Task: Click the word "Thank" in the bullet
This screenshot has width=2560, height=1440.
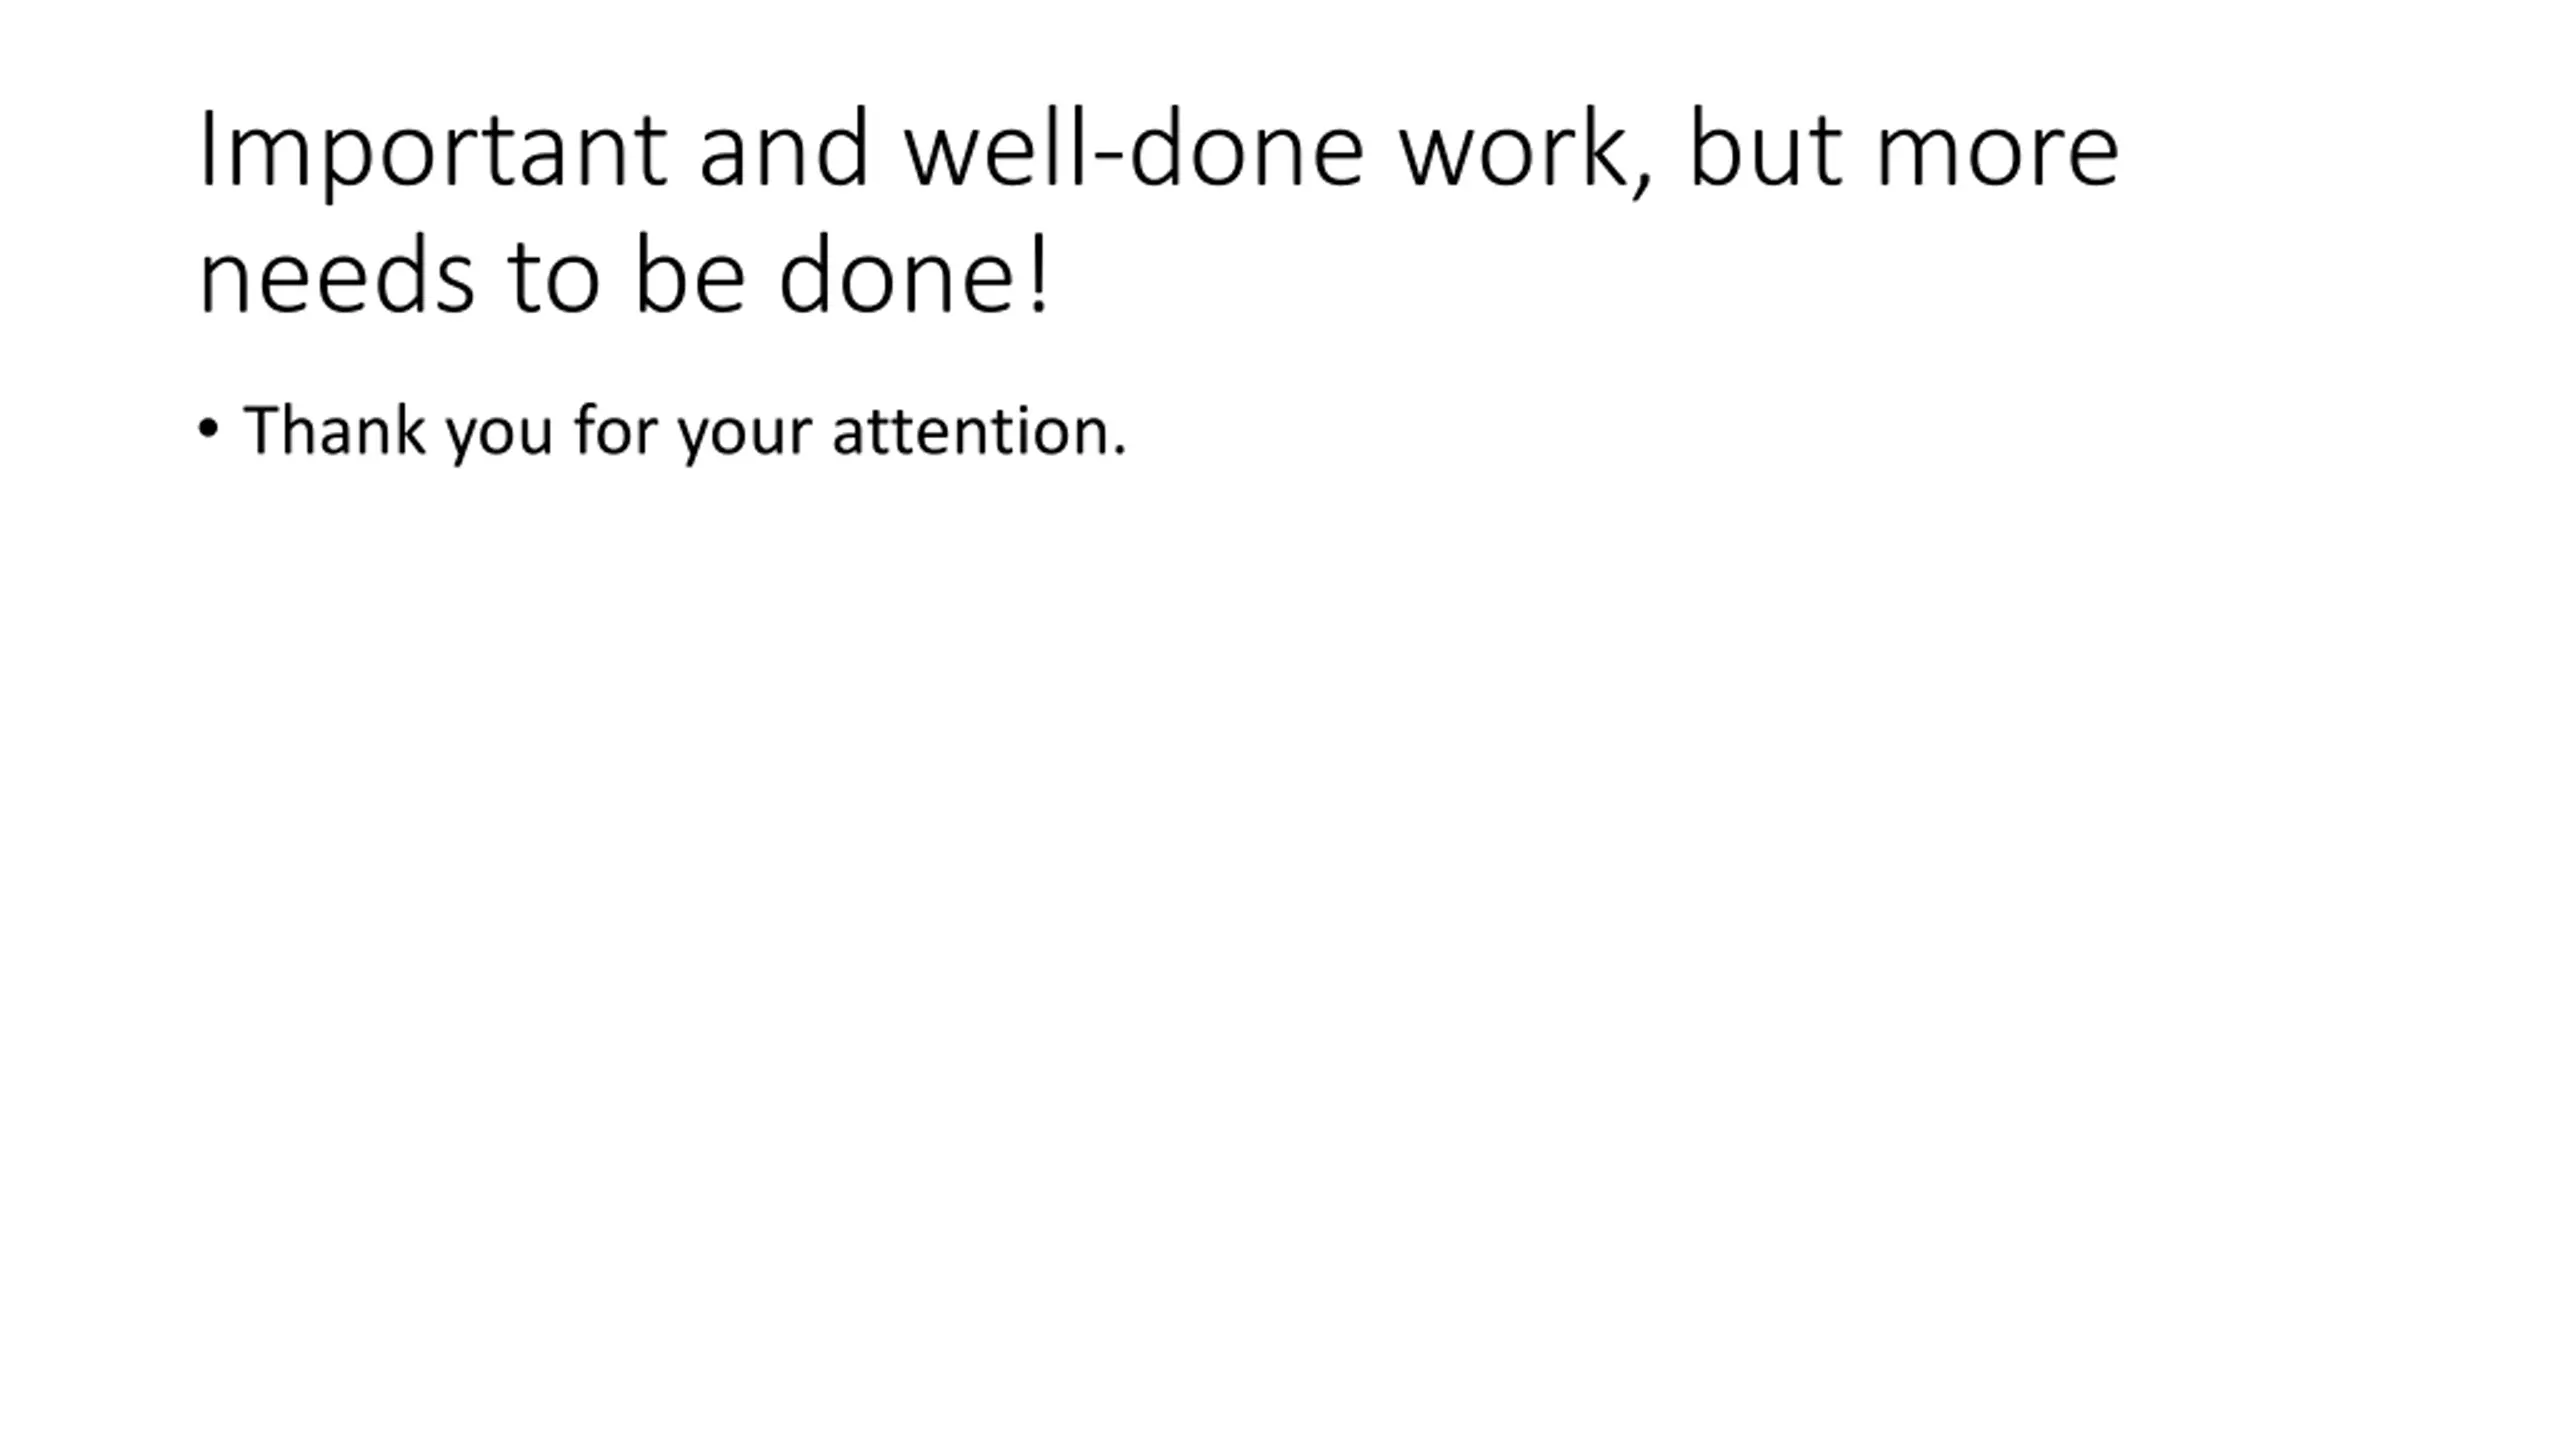Action: (x=335, y=430)
